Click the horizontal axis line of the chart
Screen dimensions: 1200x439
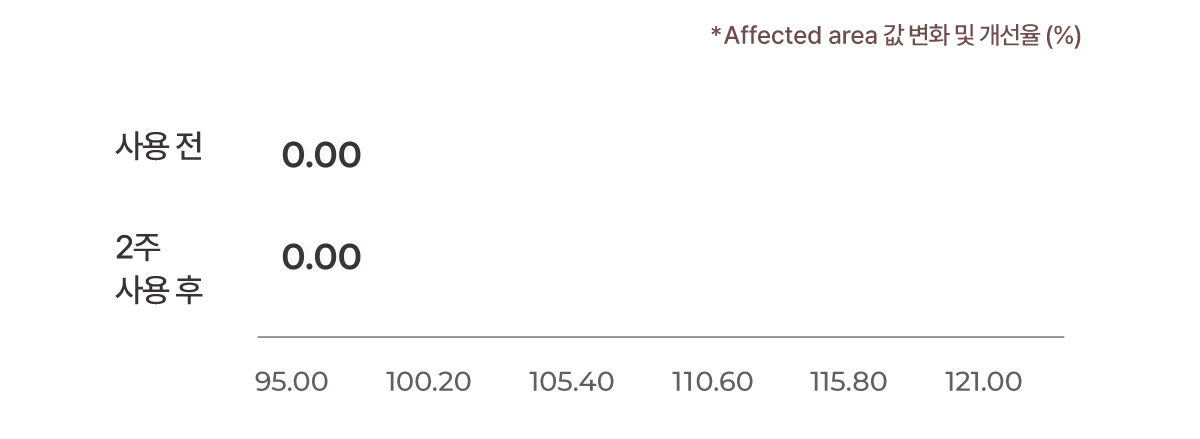coord(660,338)
